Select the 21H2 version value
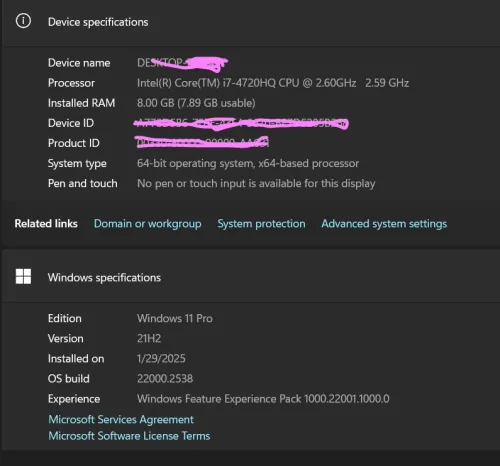 coord(149,339)
